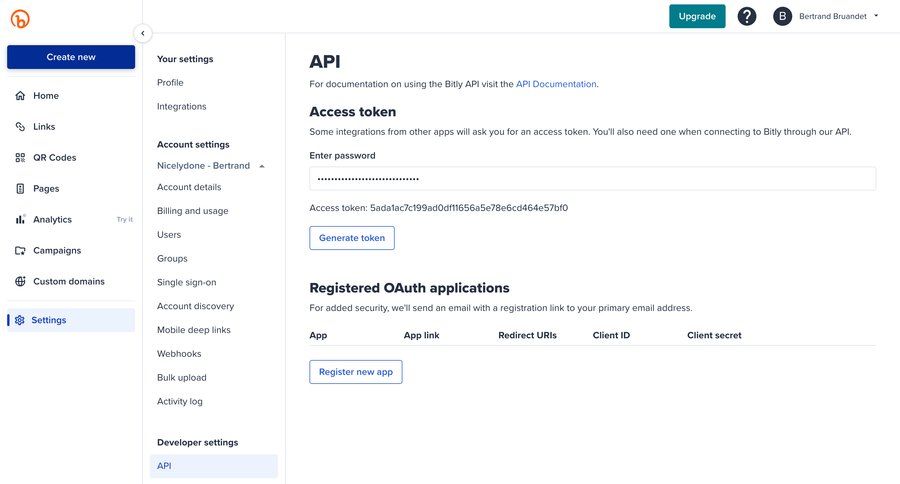Open Account details

(x=189, y=187)
